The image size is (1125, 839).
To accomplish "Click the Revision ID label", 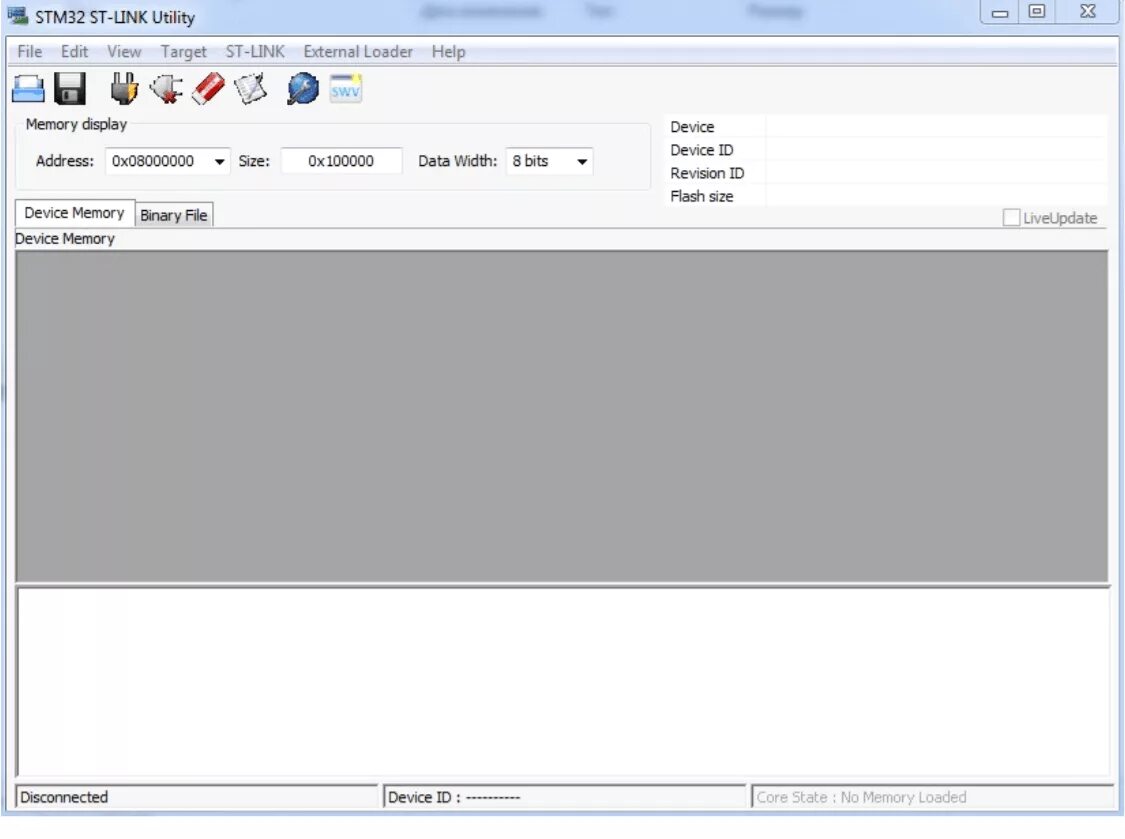I will (707, 174).
